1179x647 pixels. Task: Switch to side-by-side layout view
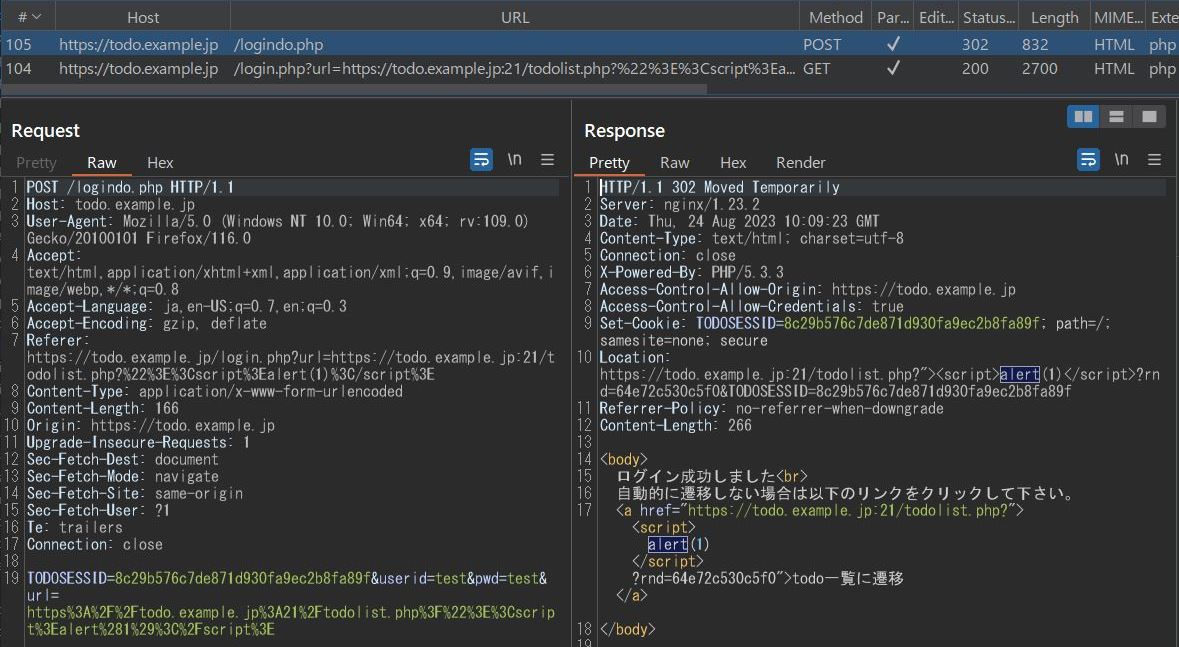[1084, 117]
